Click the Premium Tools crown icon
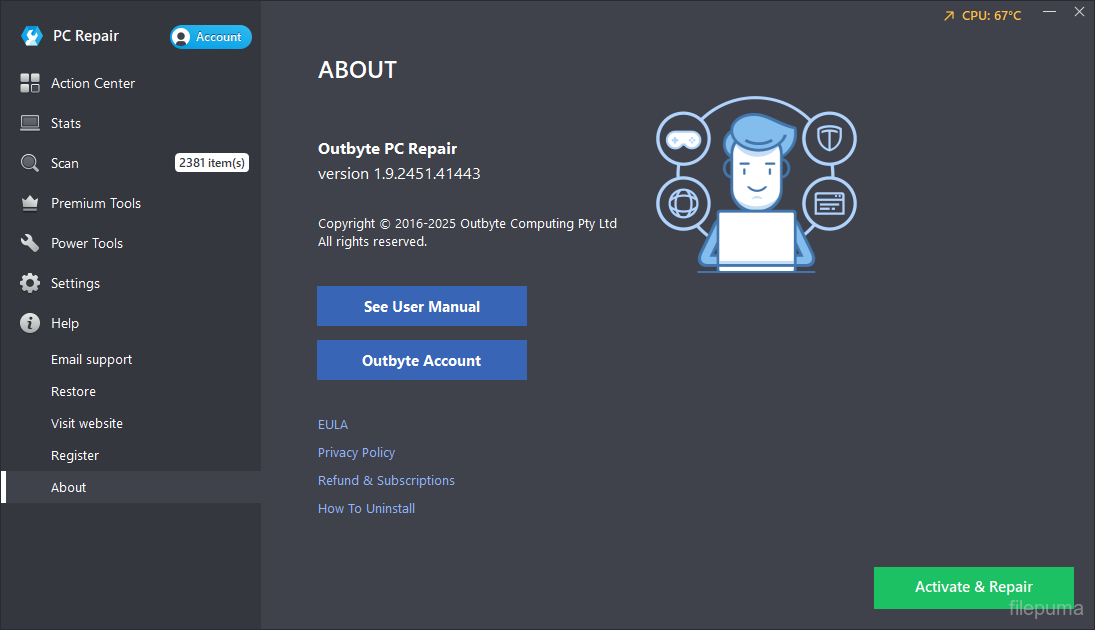The image size is (1095, 630). point(30,204)
